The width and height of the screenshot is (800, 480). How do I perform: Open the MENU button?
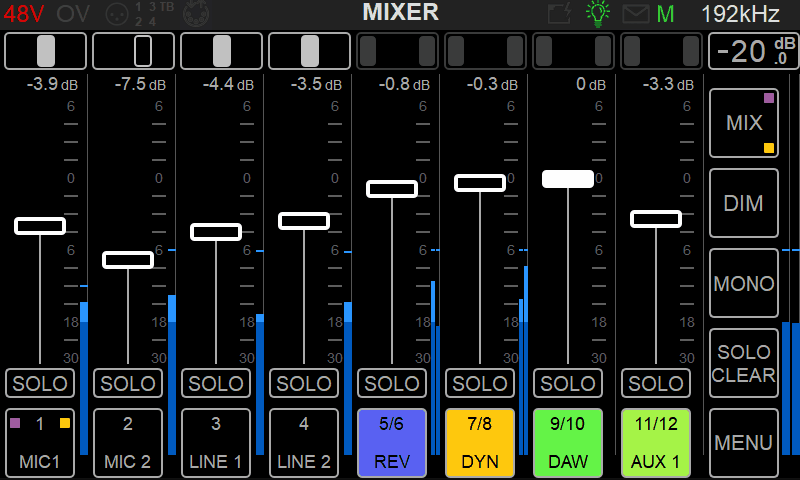[x=744, y=442]
